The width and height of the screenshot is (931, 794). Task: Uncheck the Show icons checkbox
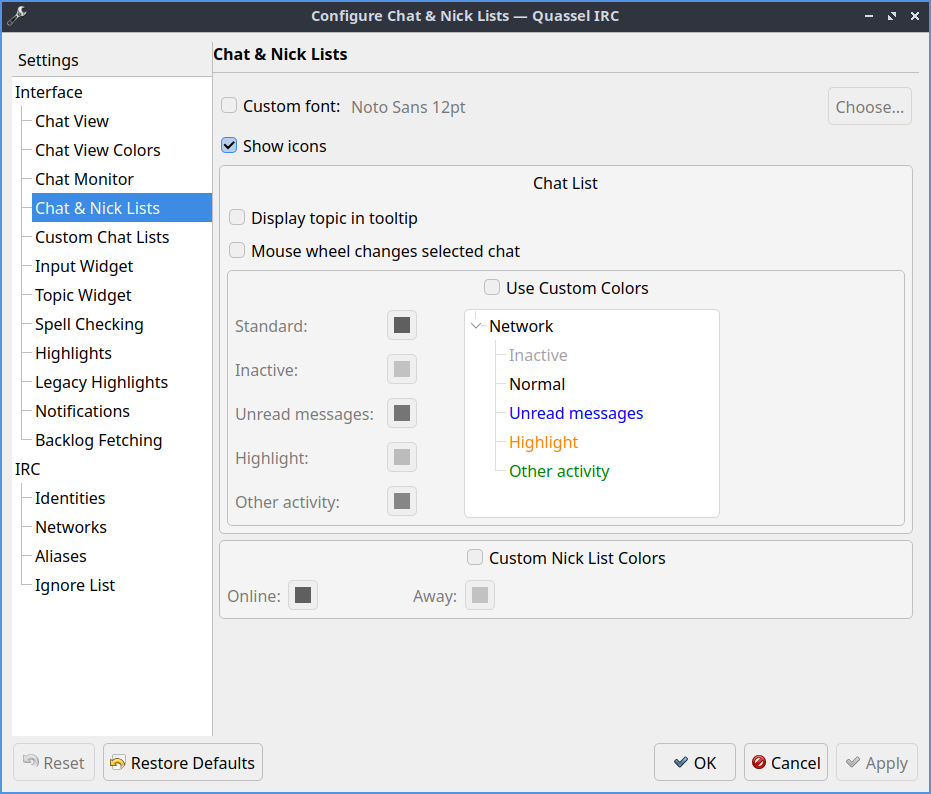pos(230,146)
